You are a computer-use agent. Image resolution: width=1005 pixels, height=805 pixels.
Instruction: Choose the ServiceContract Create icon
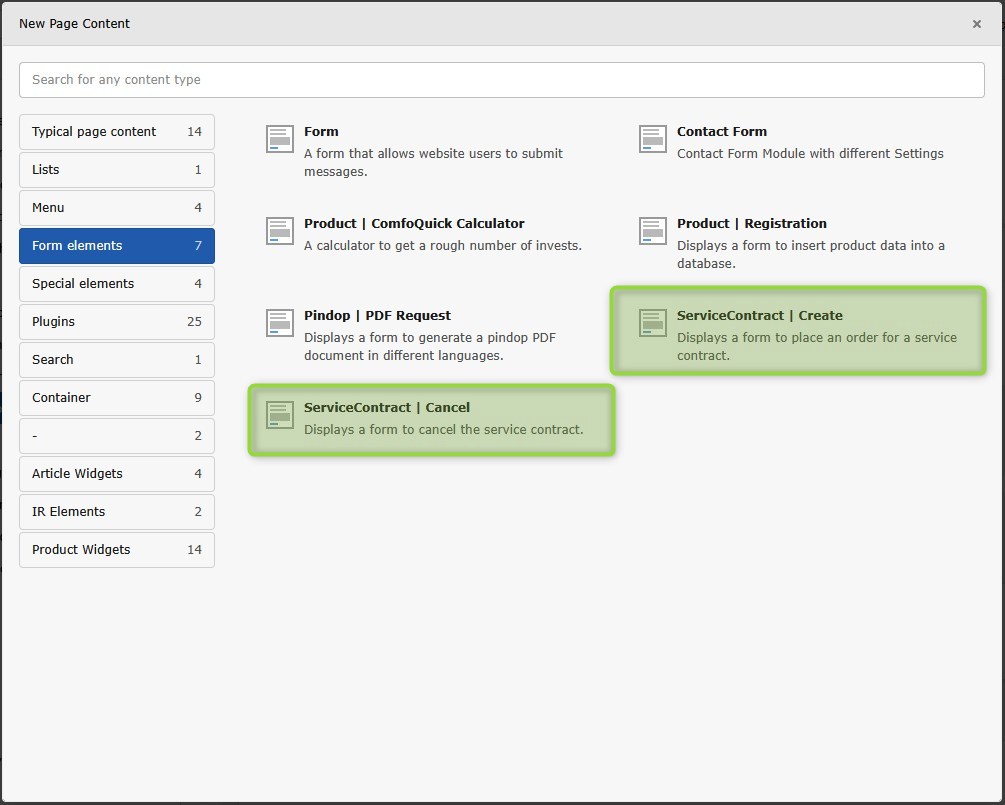point(653,323)
